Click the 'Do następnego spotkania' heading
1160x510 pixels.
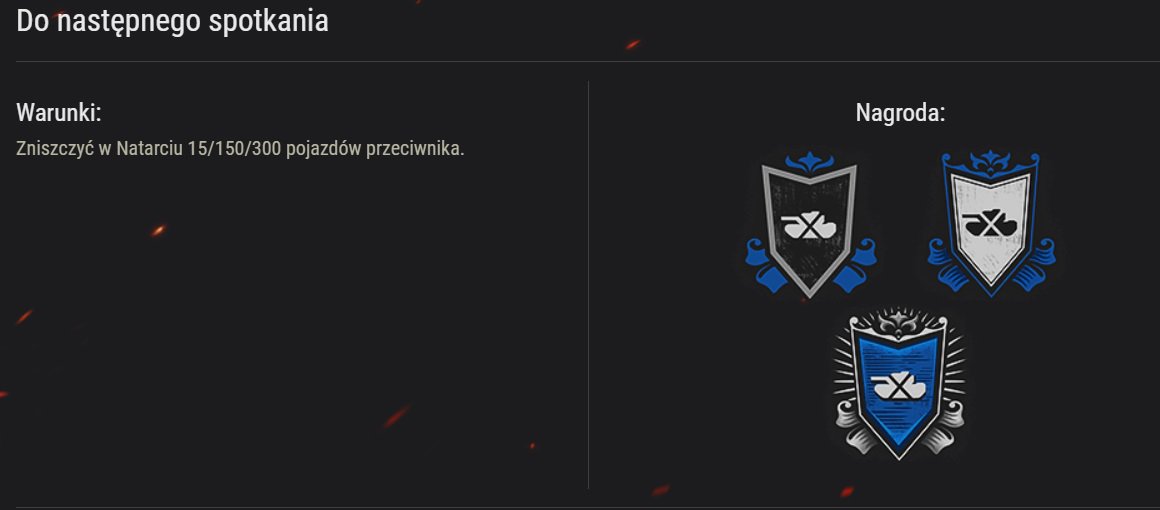pyautogui.click(x=172, y=21)
